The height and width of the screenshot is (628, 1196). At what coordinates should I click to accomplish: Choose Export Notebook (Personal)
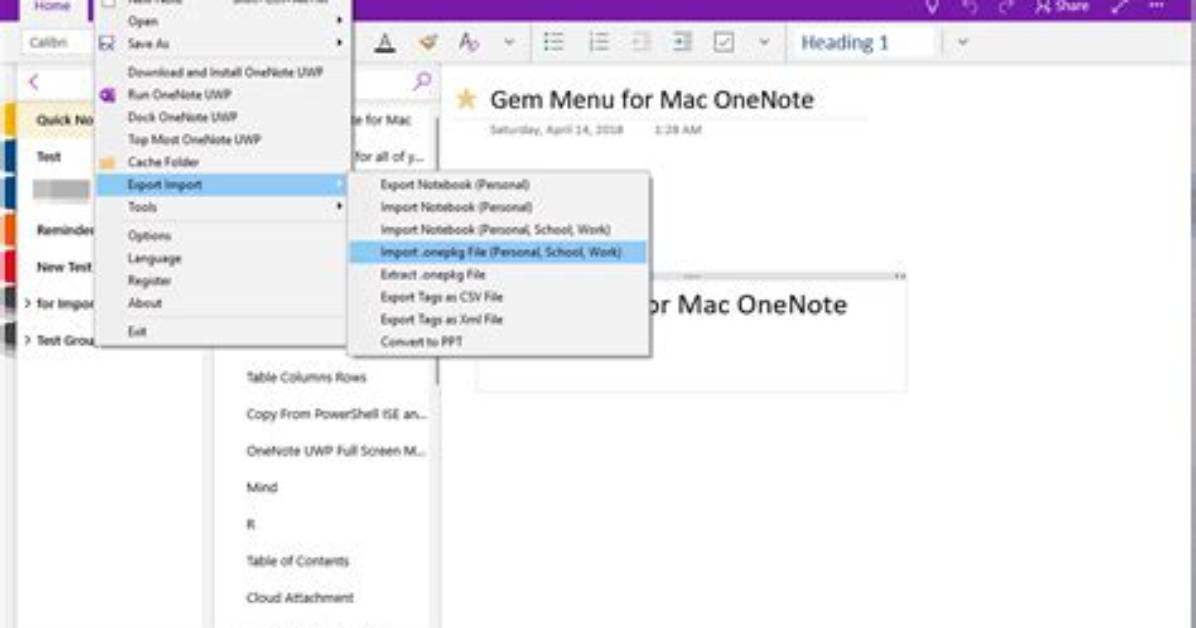(x=499, y=185)
